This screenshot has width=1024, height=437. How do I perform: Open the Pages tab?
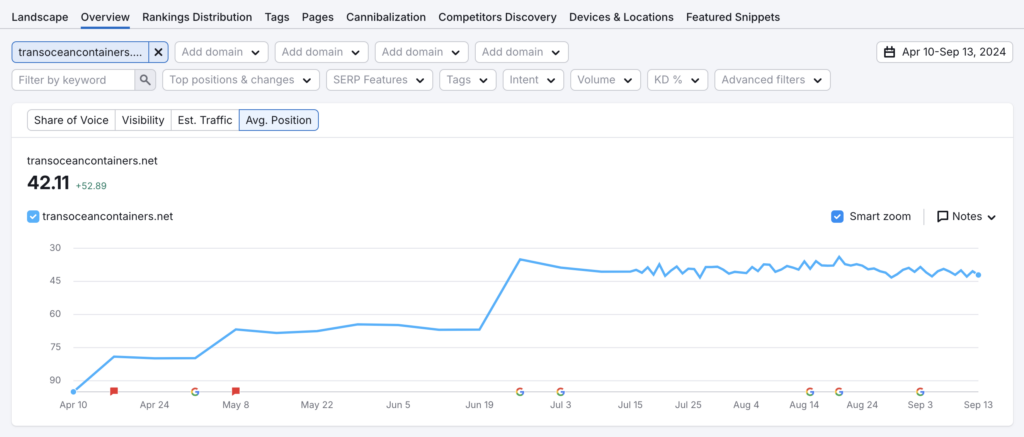[x=317, y=17]
